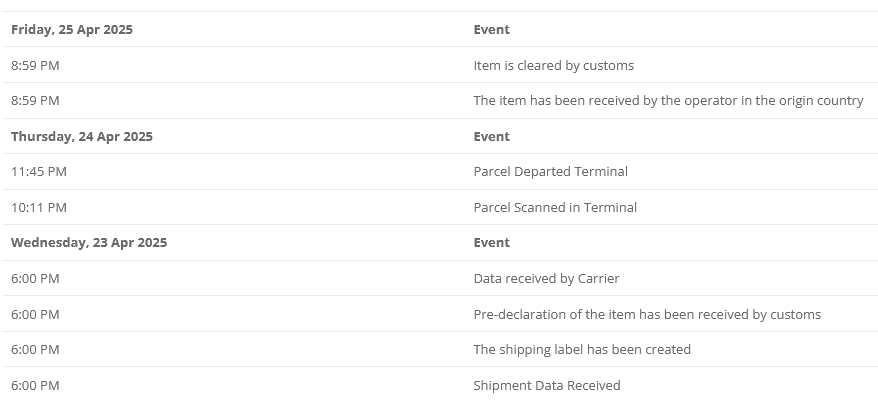Click the Event column header for Thursday
The image size is (878, 400).
click(x=492, y=137)
